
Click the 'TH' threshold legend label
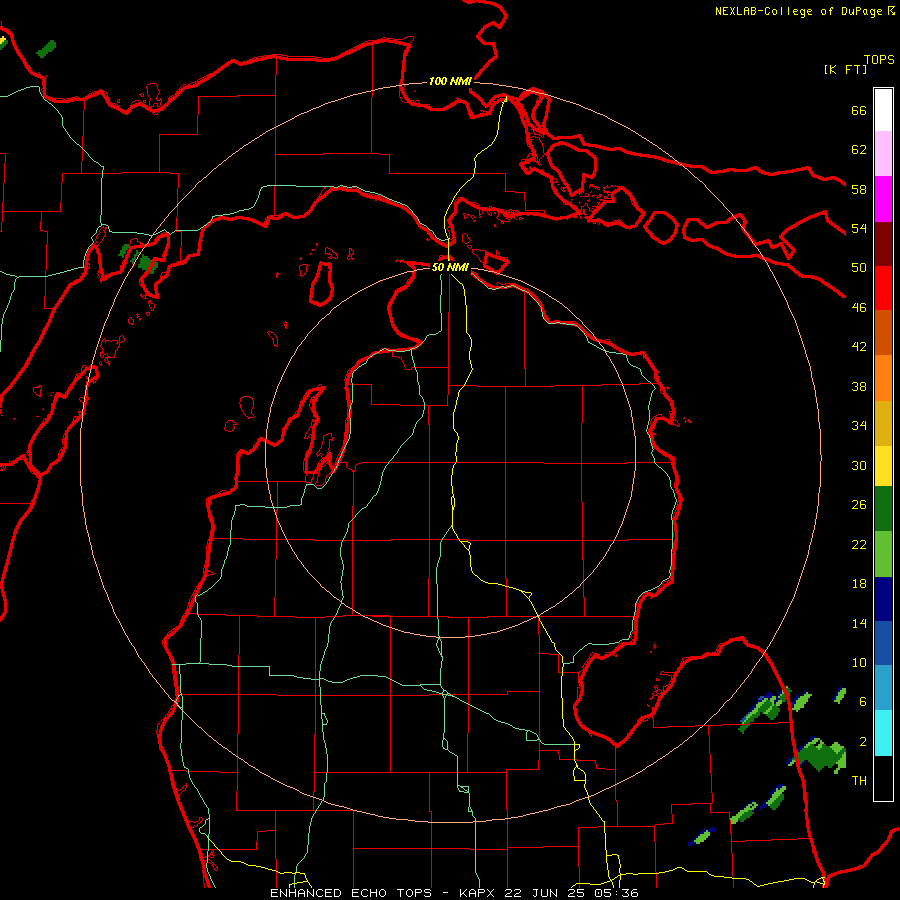[x=859, y=781]
